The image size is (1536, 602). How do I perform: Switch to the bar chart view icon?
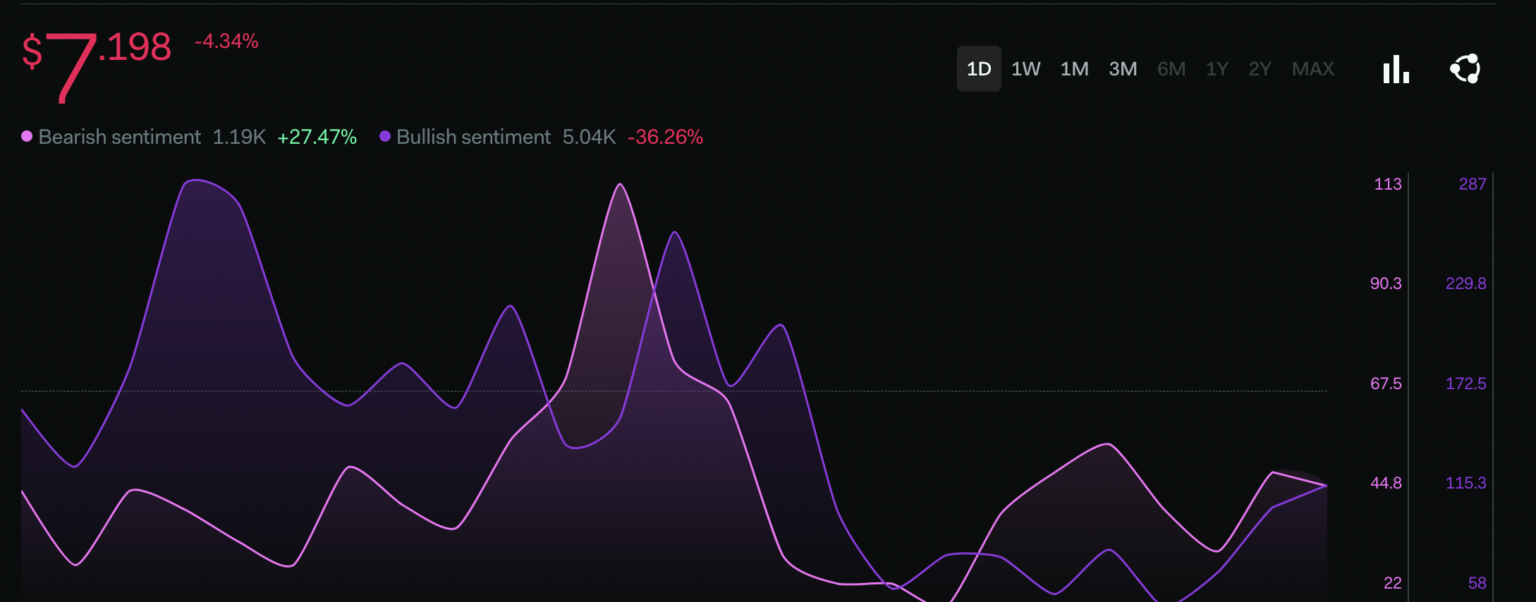pos(1396,69)
